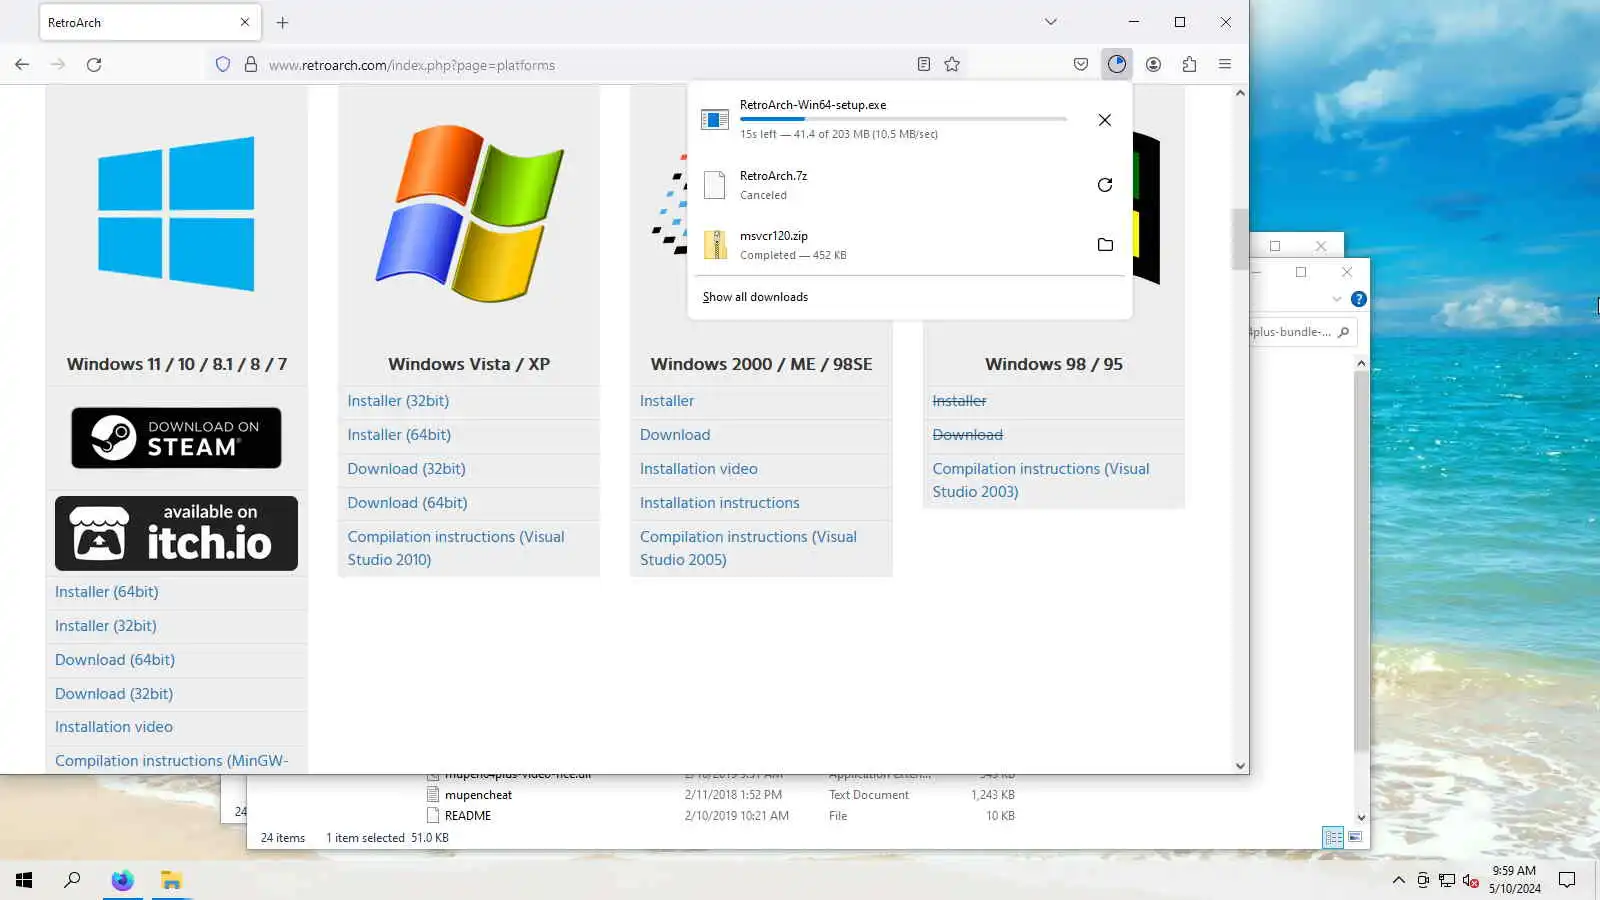Expand the File Explorer ribbon chevron

point(1337,299)
